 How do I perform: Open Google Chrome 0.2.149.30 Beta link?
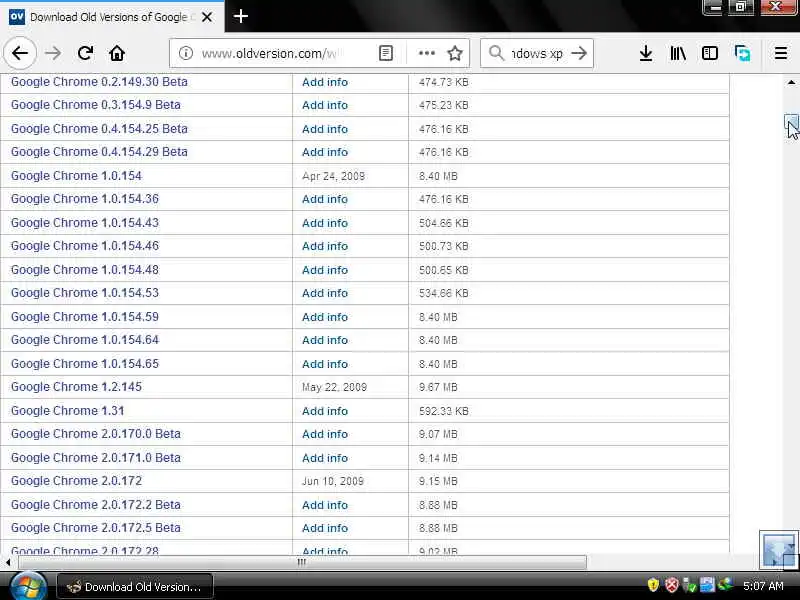point(99,82)
